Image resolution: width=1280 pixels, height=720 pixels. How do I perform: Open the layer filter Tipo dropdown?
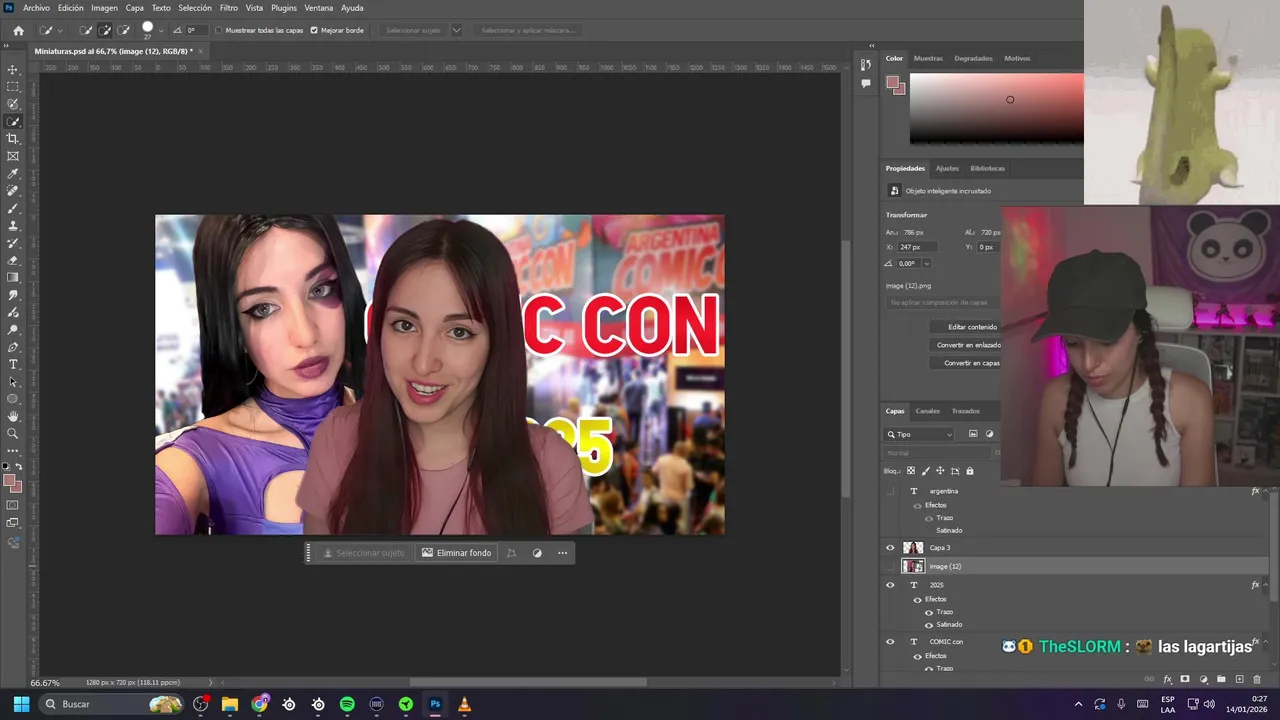(x=920, y=434)
